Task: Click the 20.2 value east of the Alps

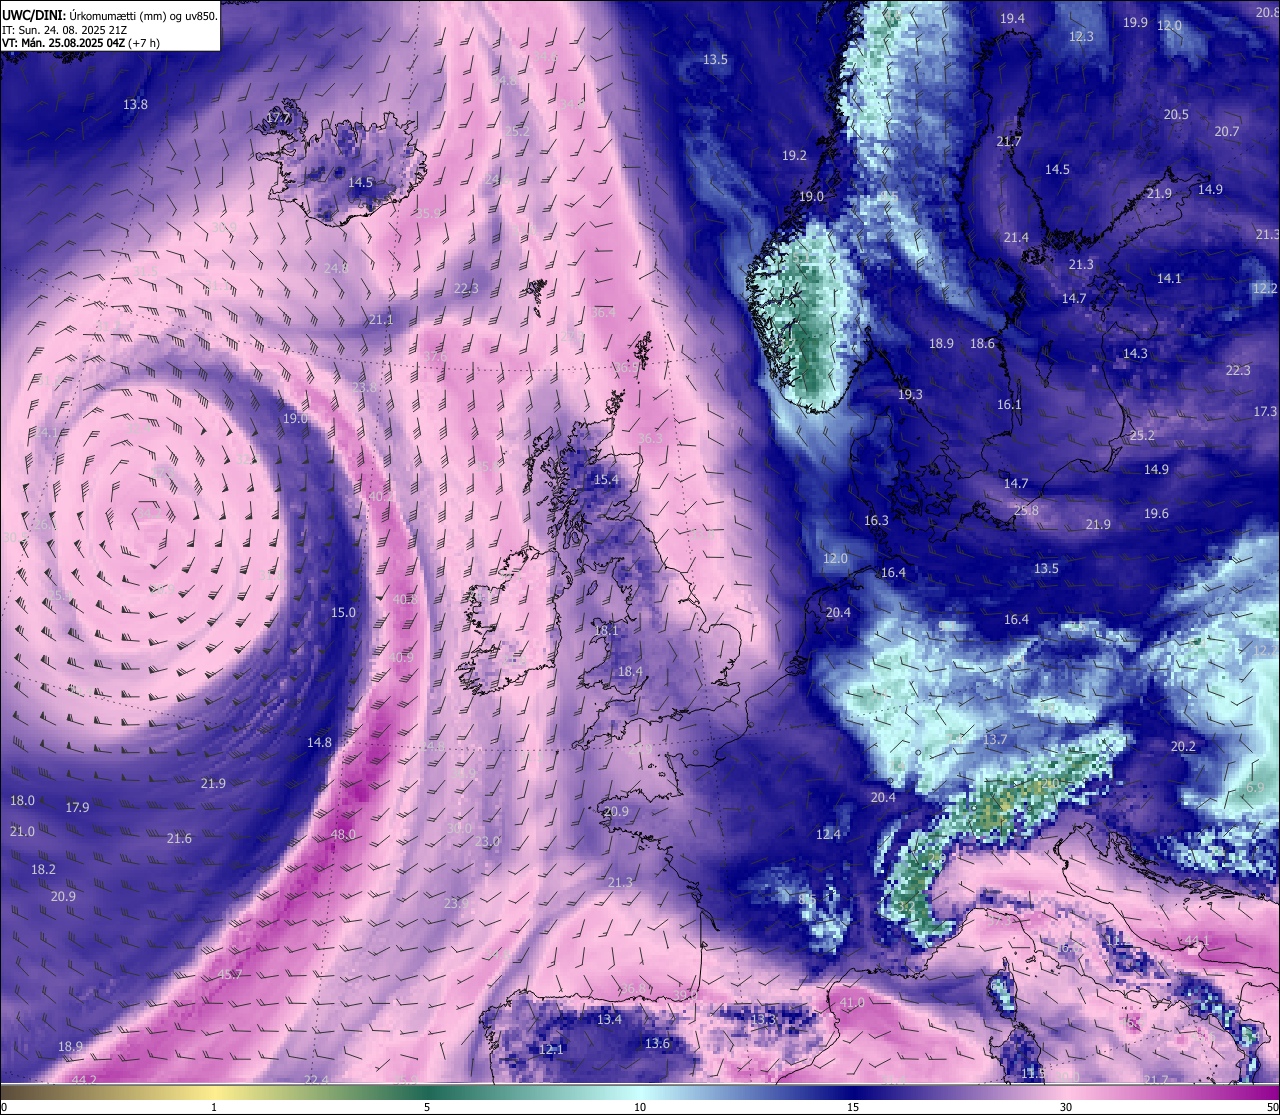Action: 1183,746
